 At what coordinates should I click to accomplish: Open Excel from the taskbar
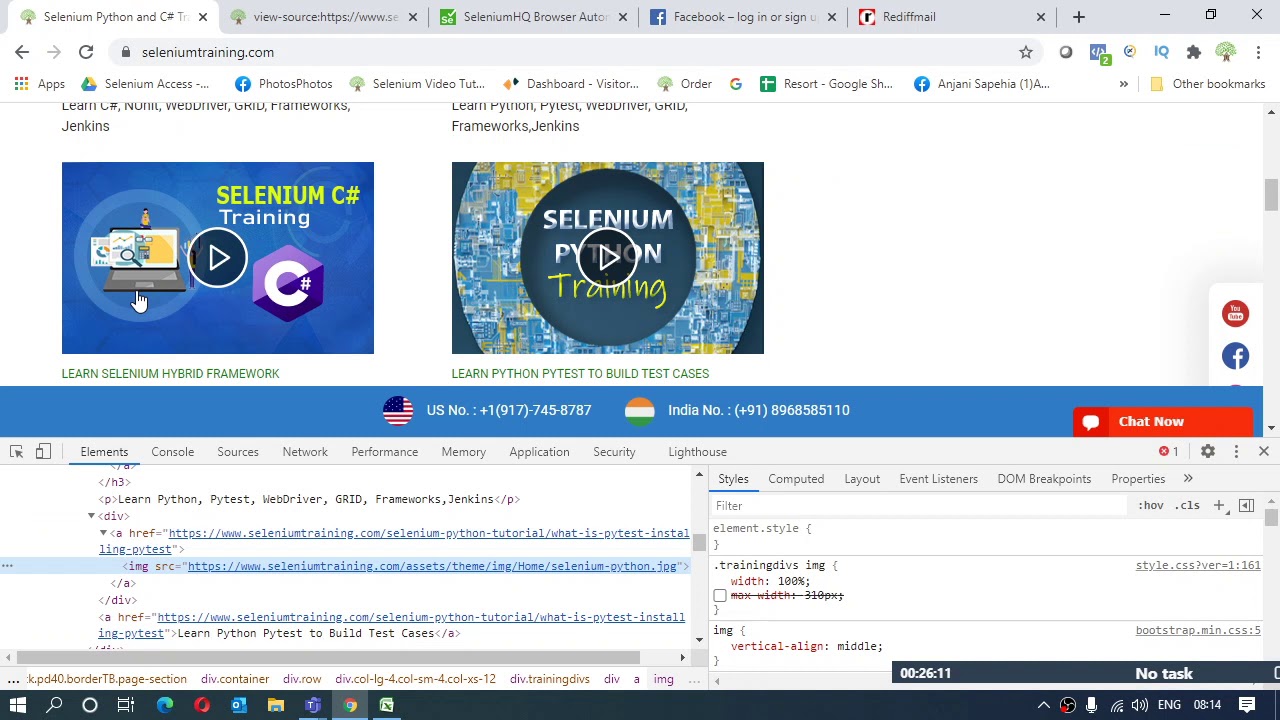click(x=386, y=706)
